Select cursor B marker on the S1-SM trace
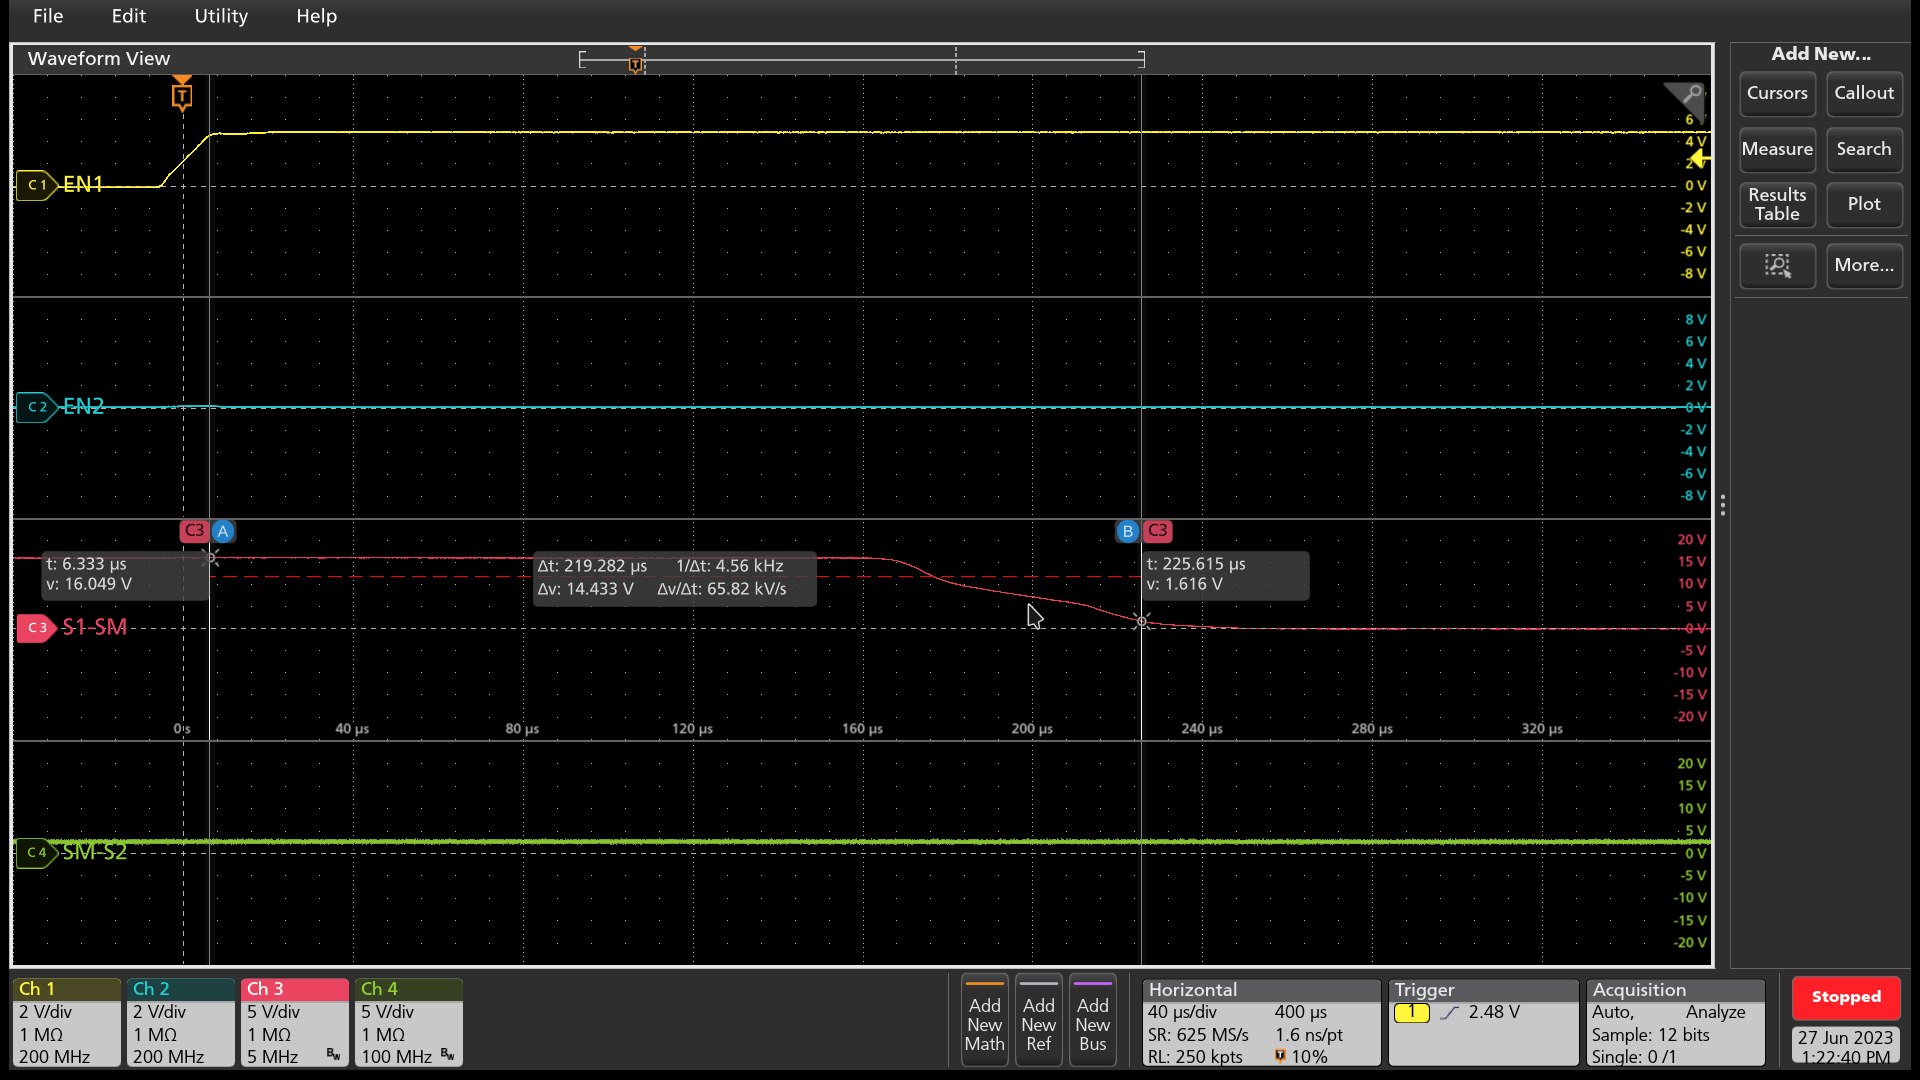 coord(1127,531)
